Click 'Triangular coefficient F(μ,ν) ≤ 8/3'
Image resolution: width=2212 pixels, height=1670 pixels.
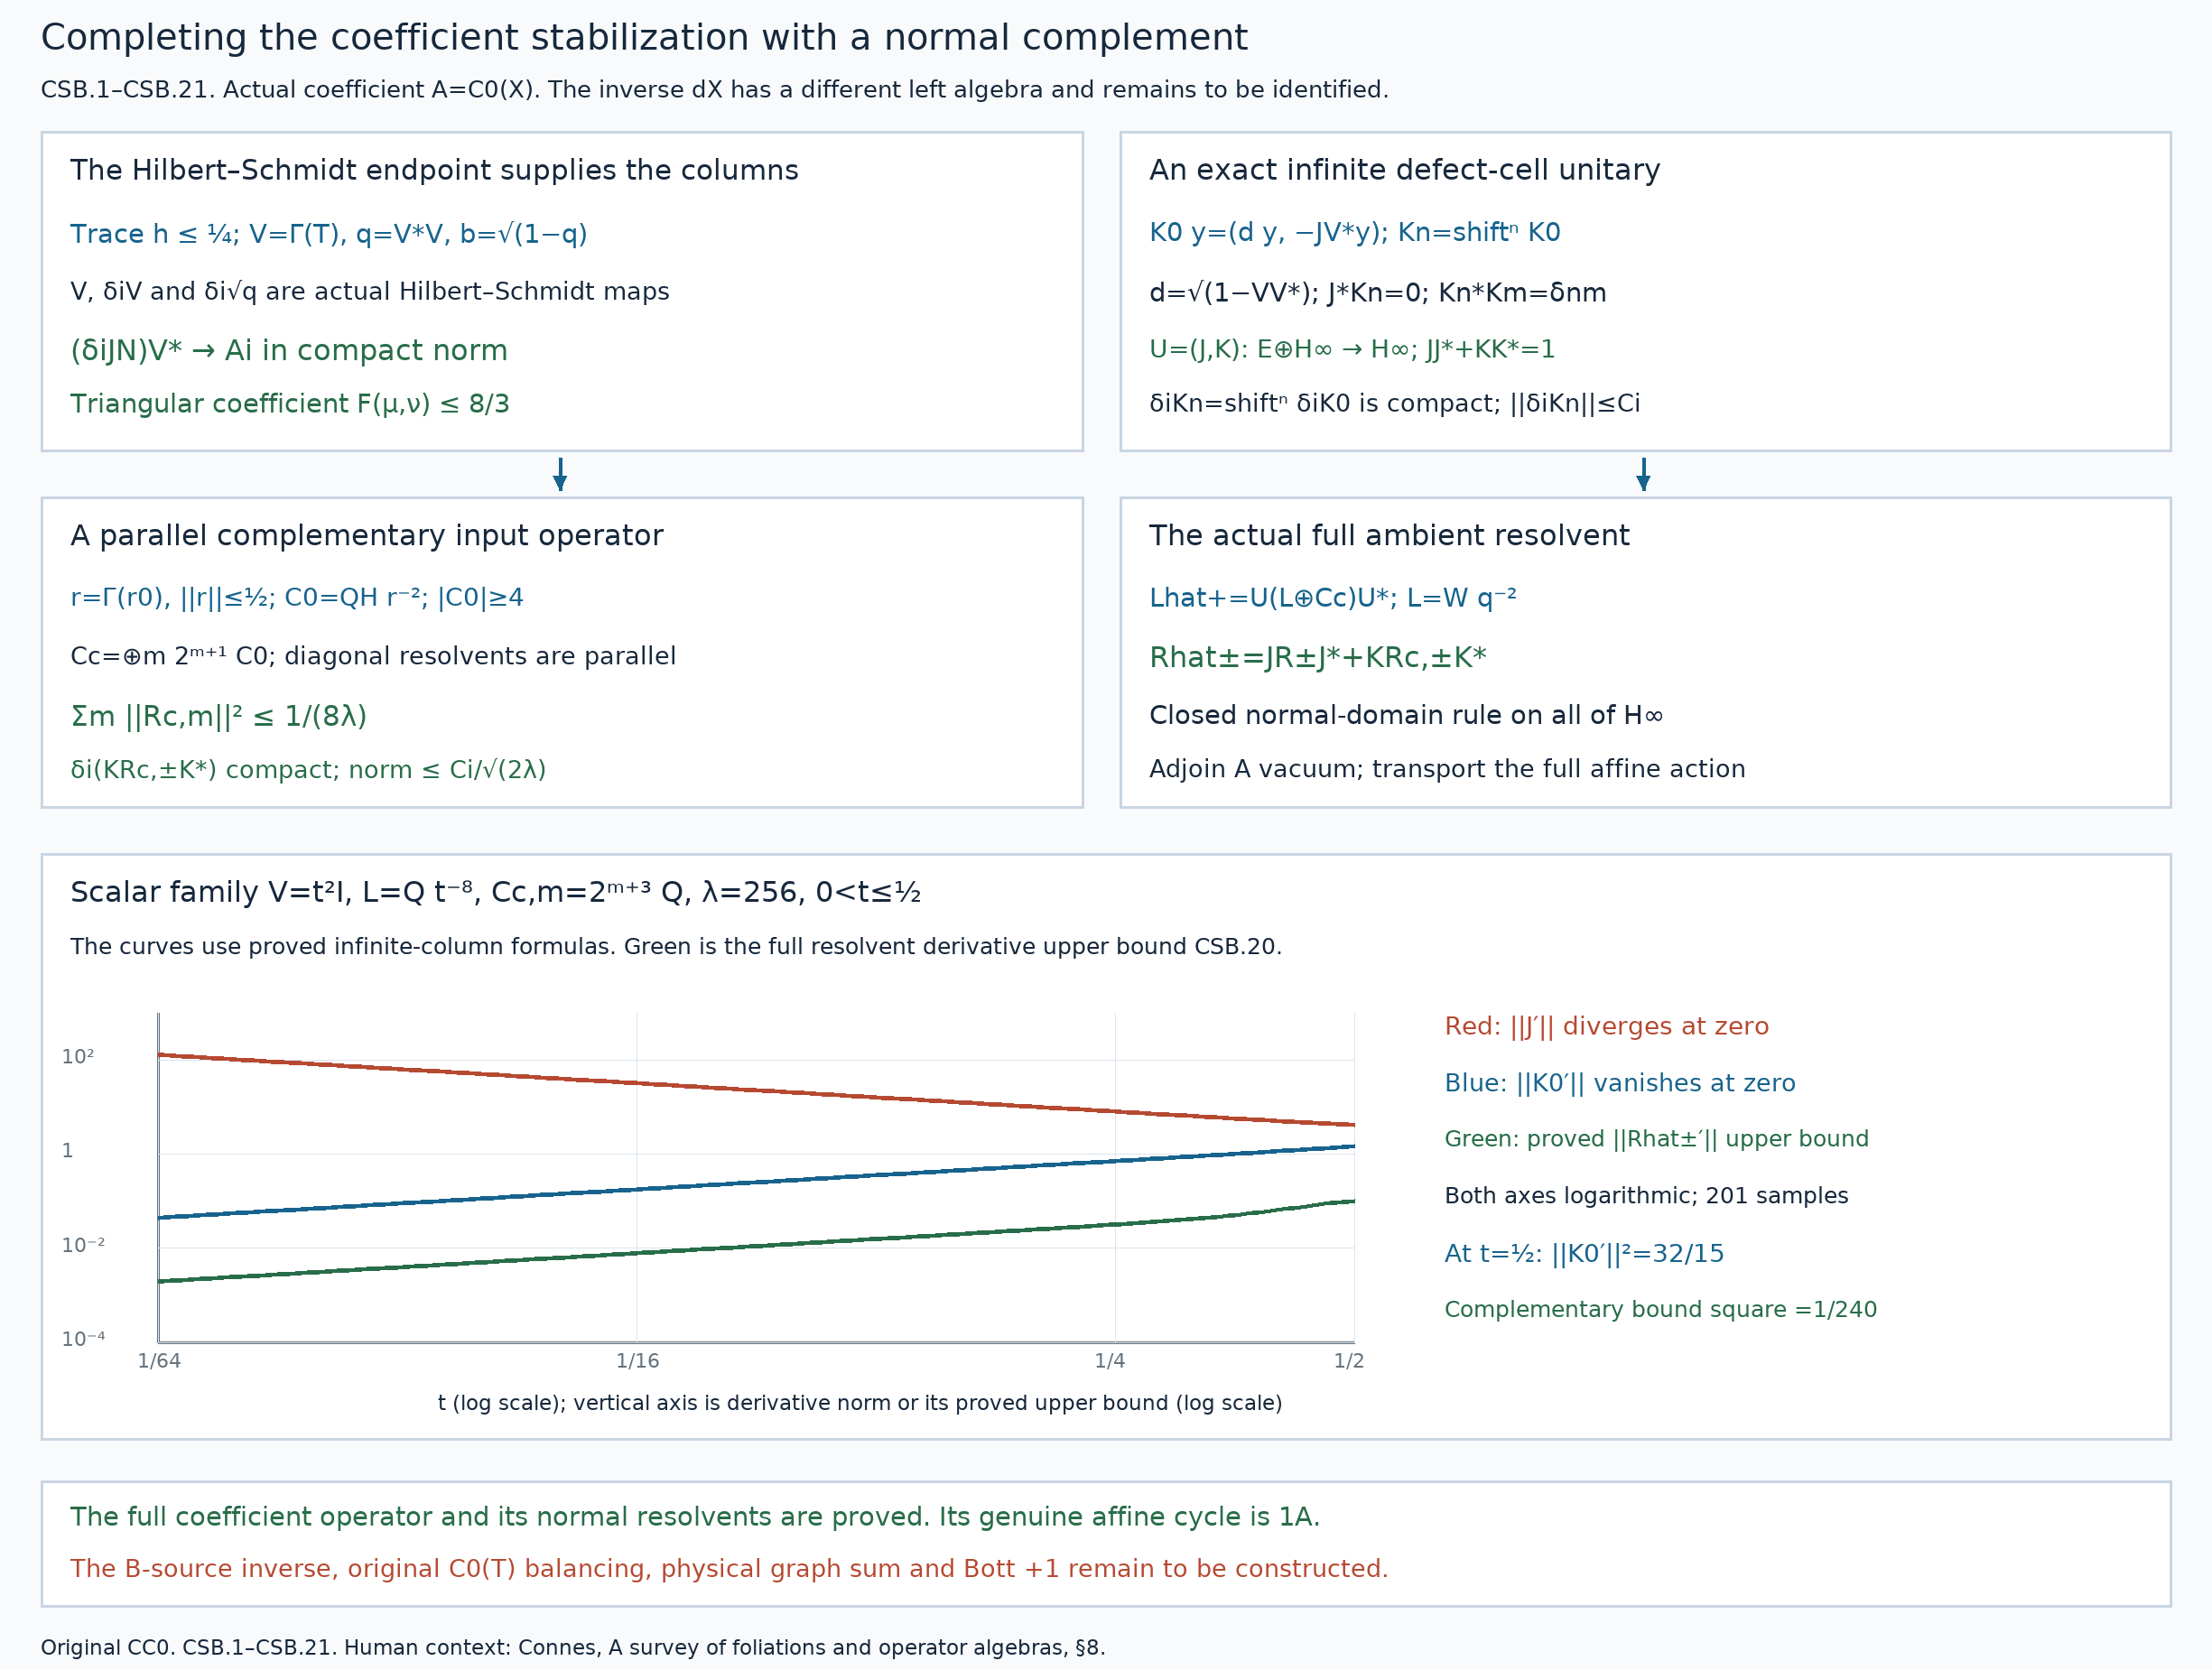289,404
